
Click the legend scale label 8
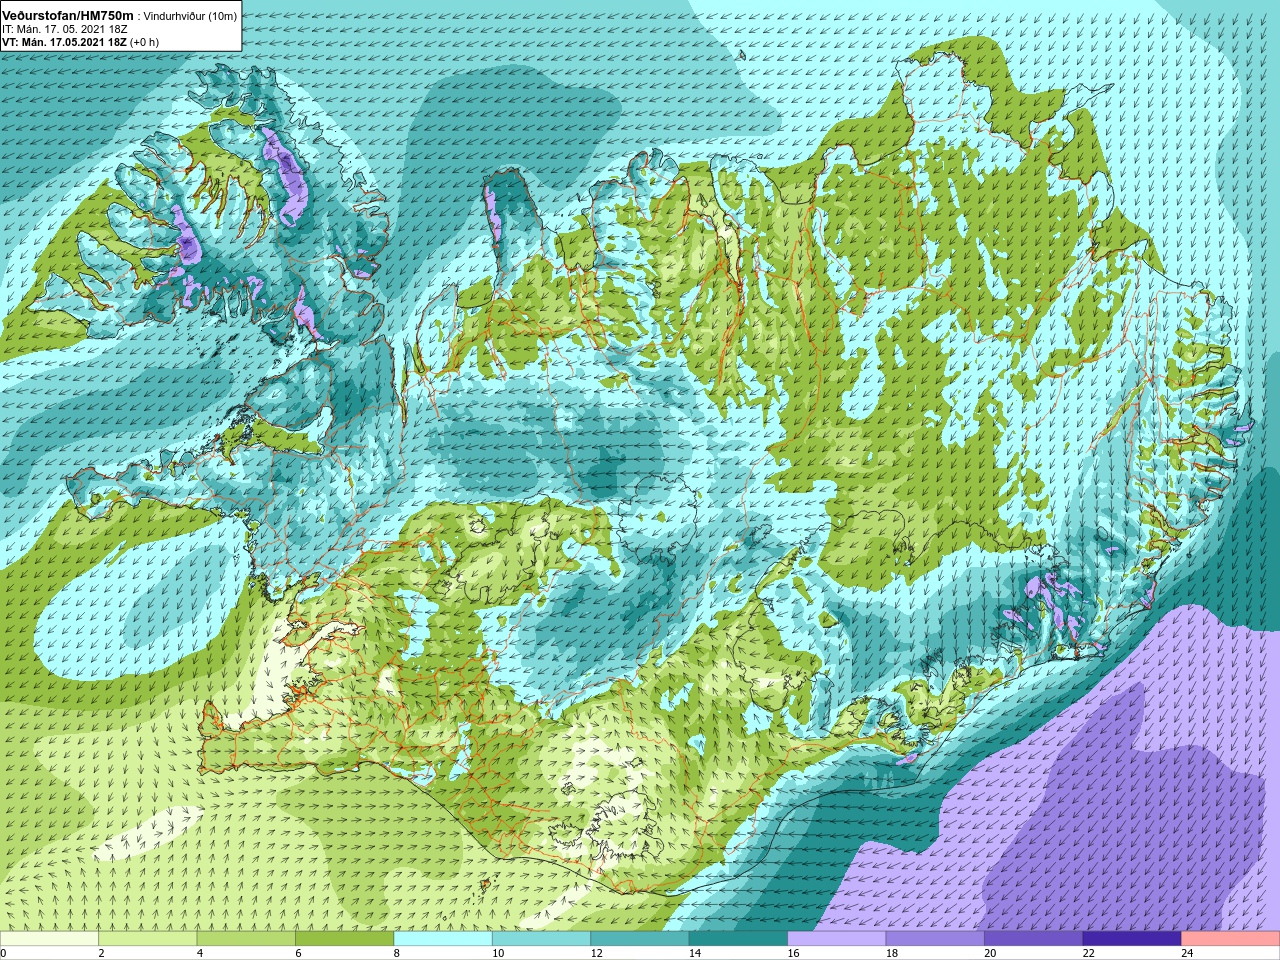pyautogui.click(x=396, y=953)
